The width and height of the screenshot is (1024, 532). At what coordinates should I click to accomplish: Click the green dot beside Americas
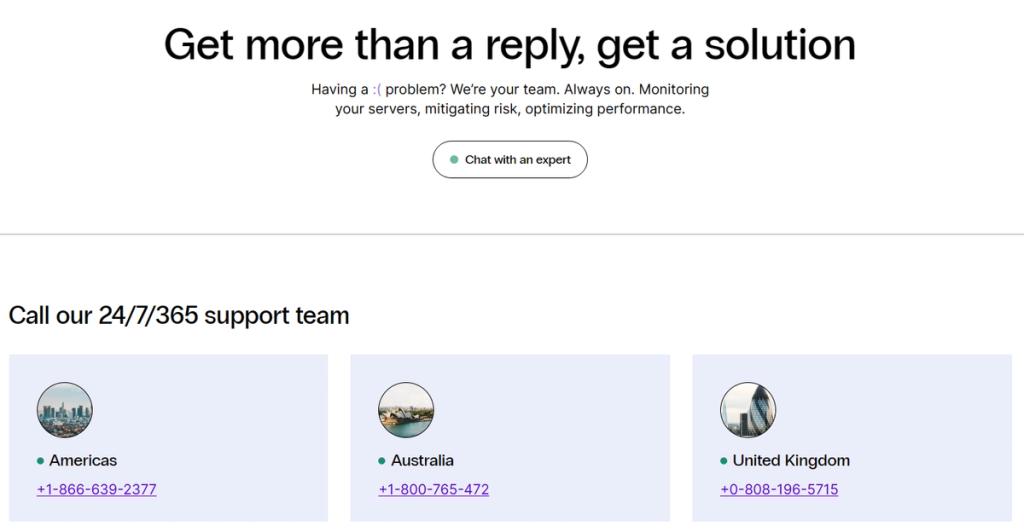click(40, 461)
